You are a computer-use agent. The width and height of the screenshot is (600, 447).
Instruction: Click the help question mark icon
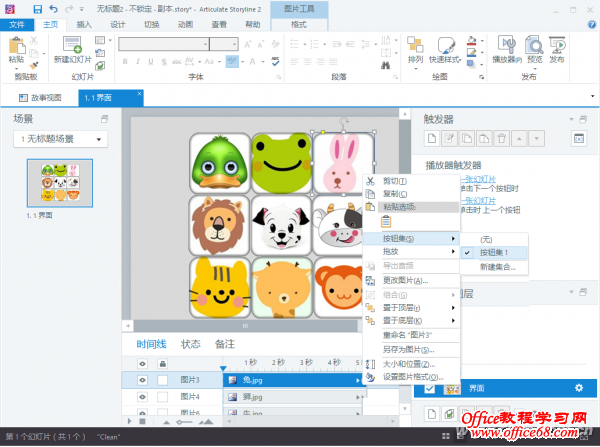(x=592, y=25)
